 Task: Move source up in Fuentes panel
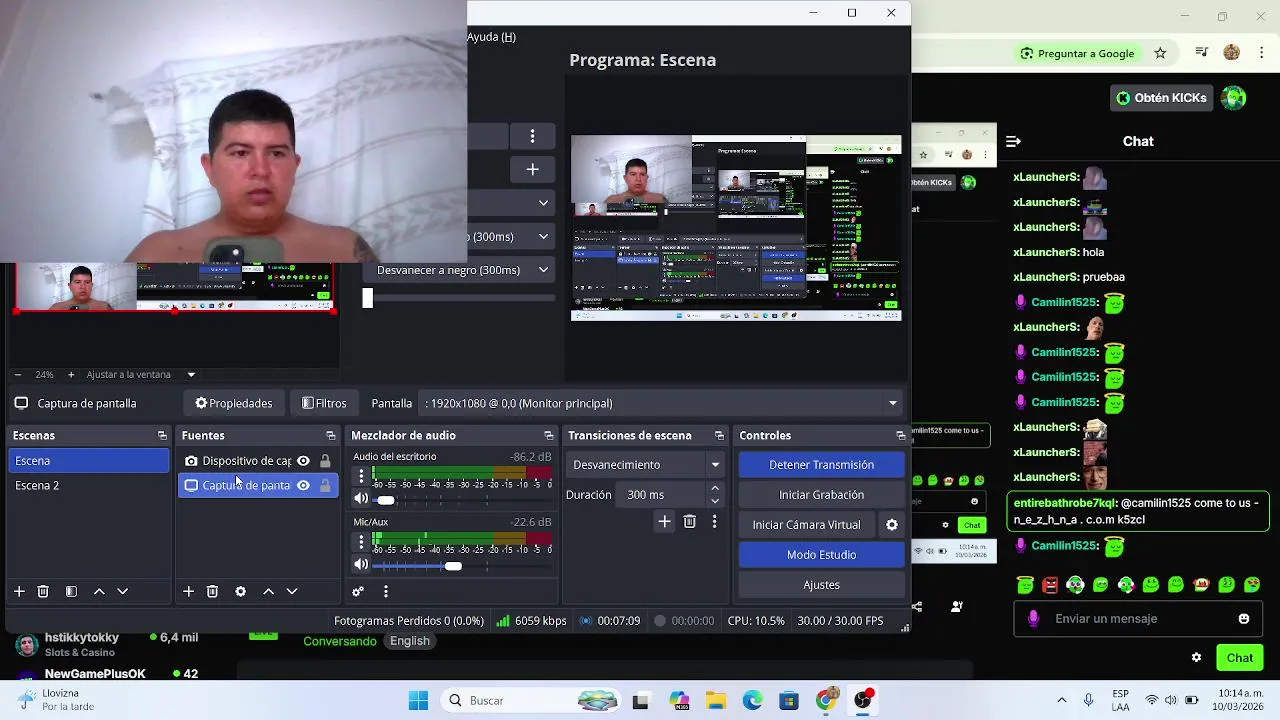click(x=268, y=592)
